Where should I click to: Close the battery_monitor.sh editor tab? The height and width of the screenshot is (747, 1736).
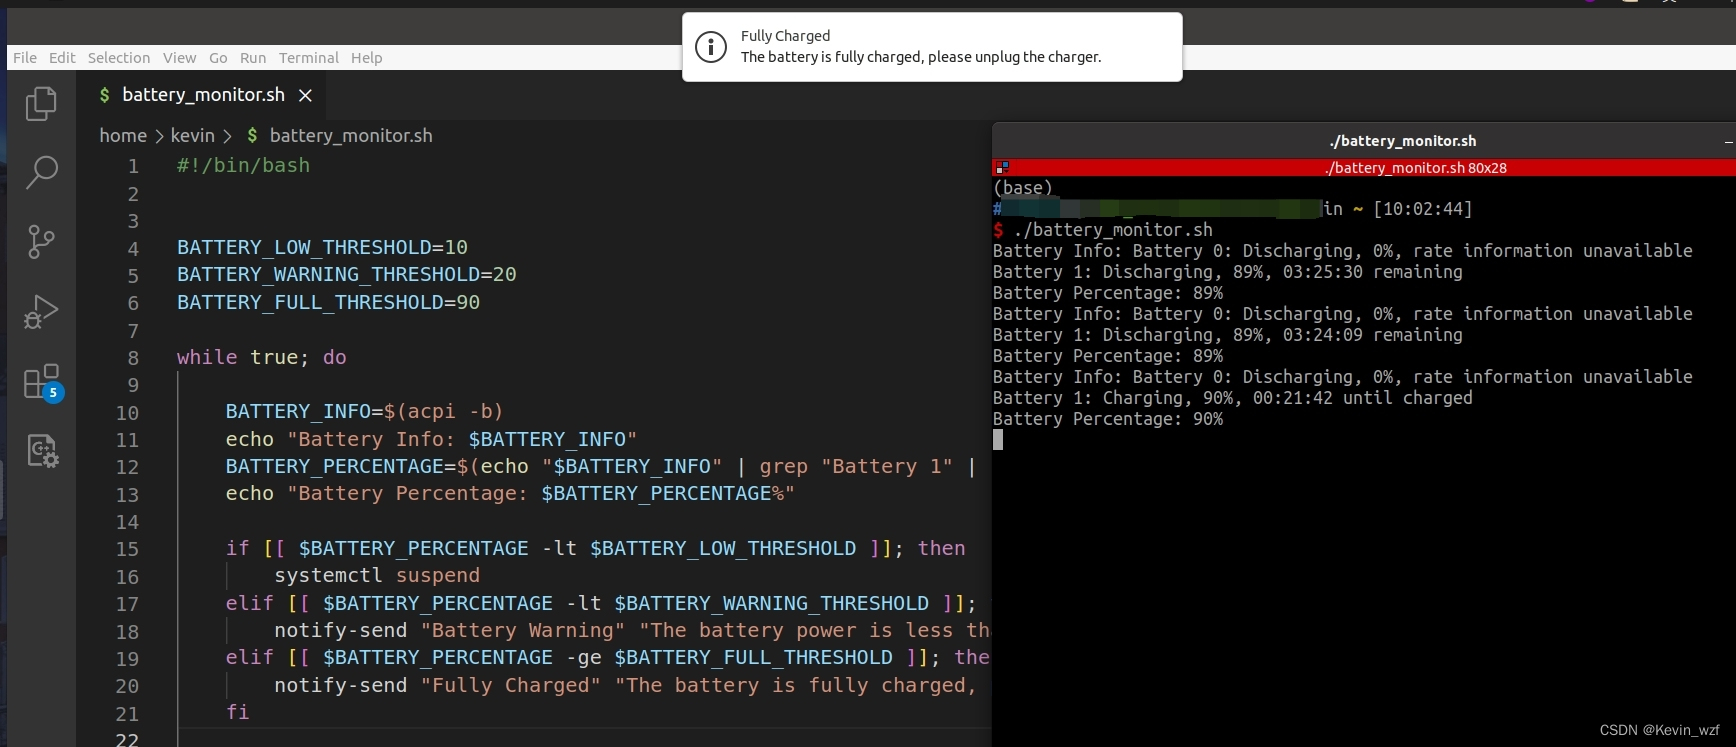point(305,95)
